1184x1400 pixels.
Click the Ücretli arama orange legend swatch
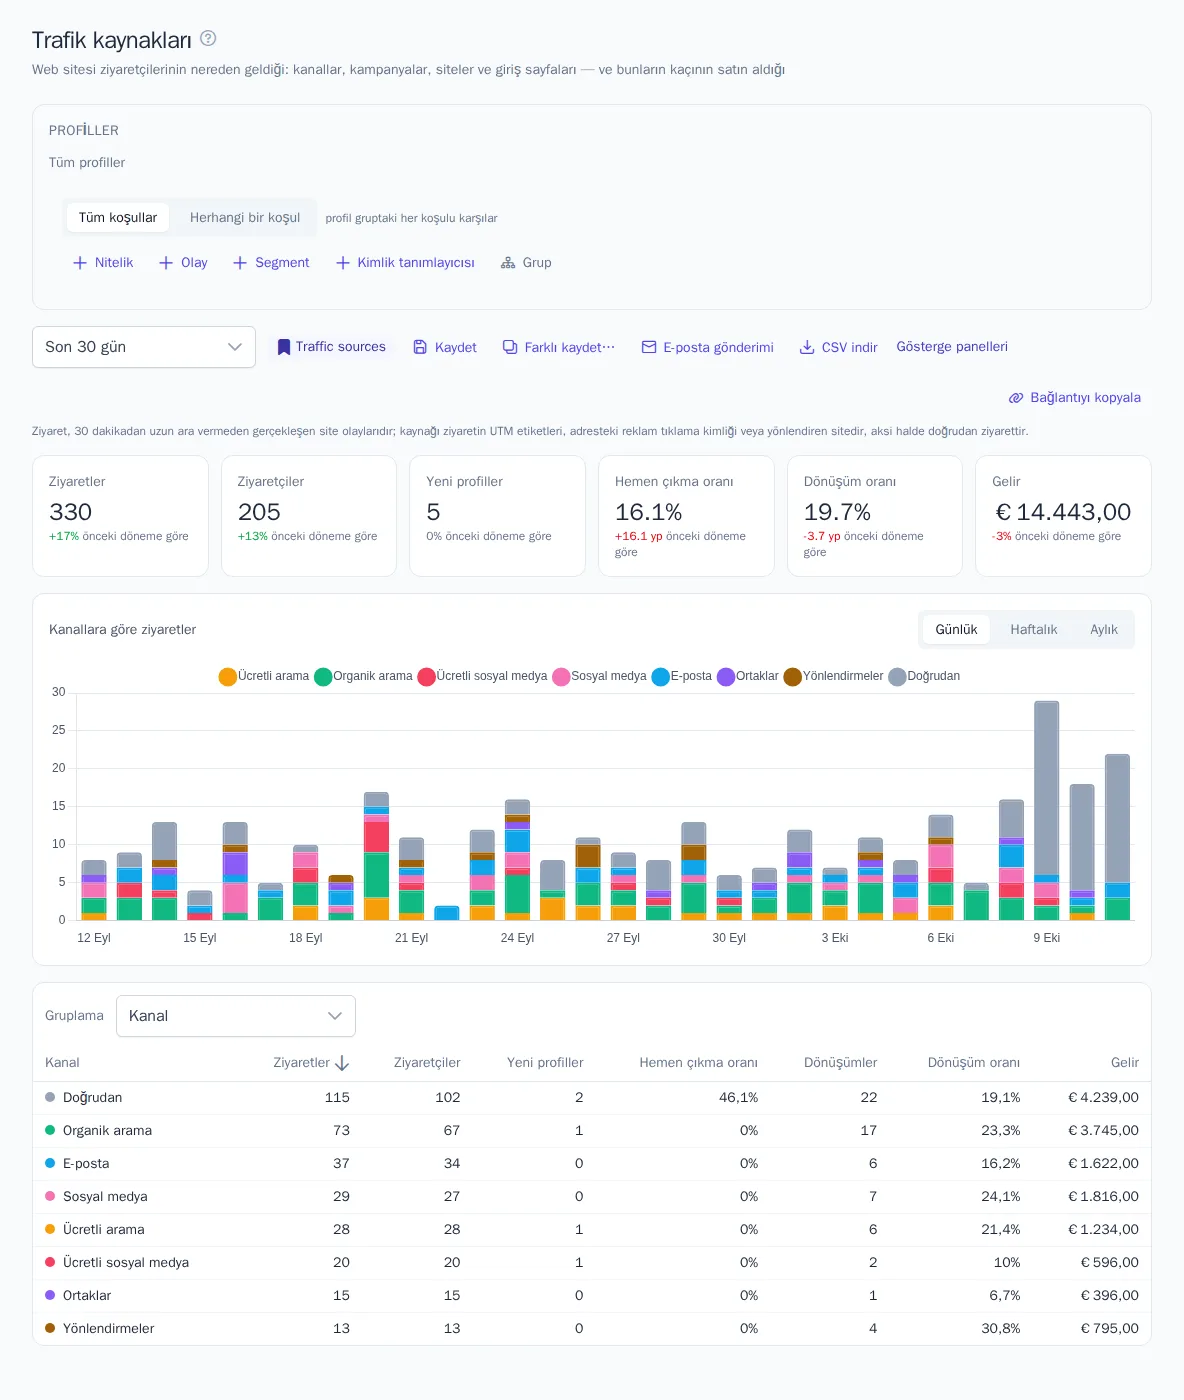(x=228, y=677)
